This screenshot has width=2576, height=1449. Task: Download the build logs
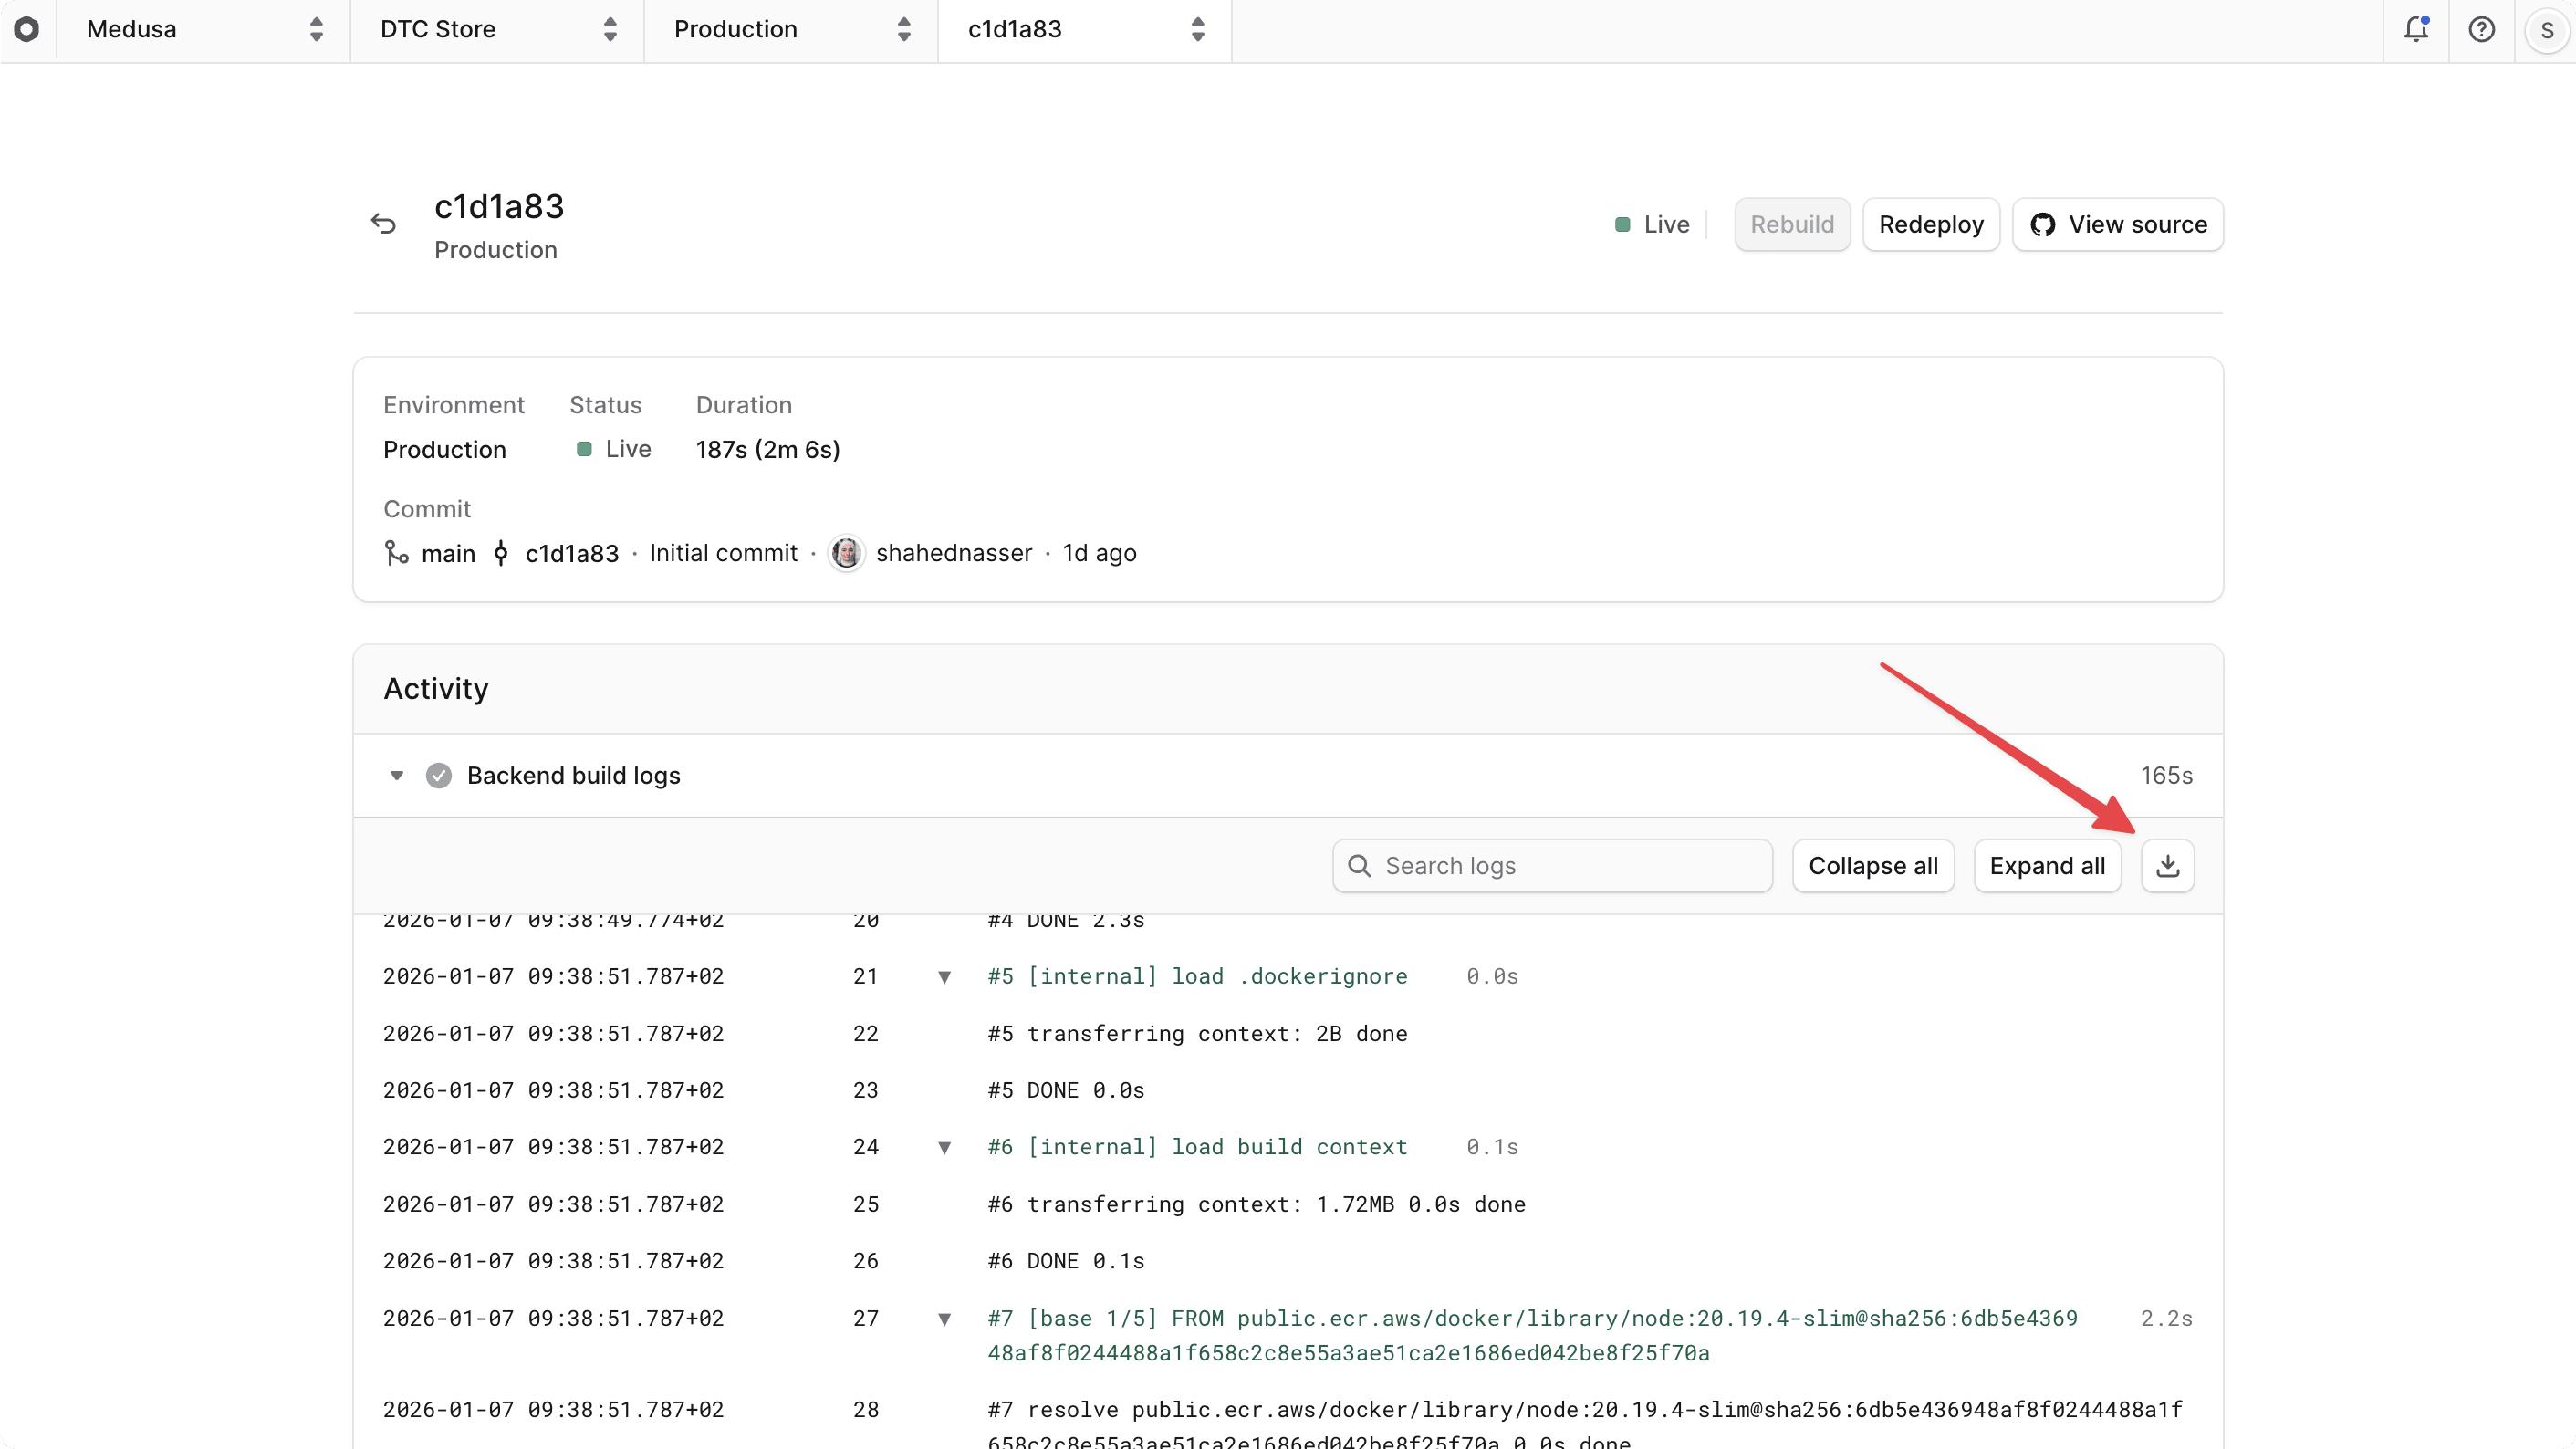[2167, 865]
